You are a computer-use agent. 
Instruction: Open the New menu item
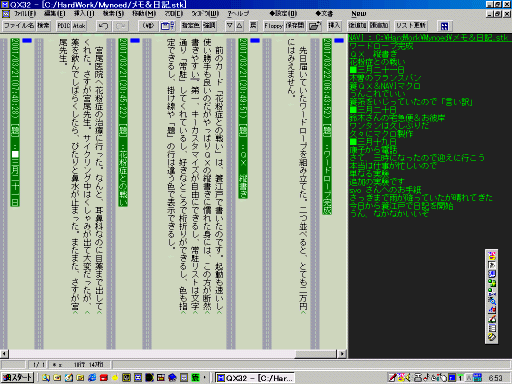click(359, 14)
